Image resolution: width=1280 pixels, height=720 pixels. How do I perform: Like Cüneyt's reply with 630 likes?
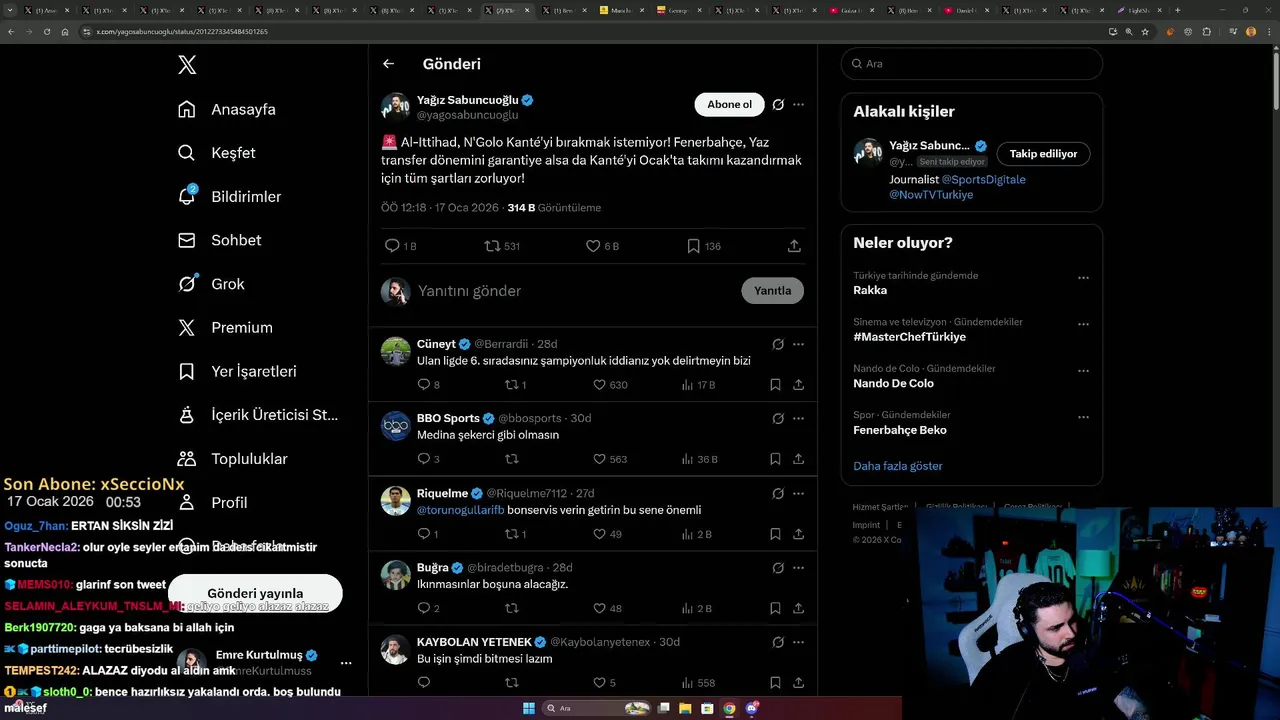coord(610,385)
